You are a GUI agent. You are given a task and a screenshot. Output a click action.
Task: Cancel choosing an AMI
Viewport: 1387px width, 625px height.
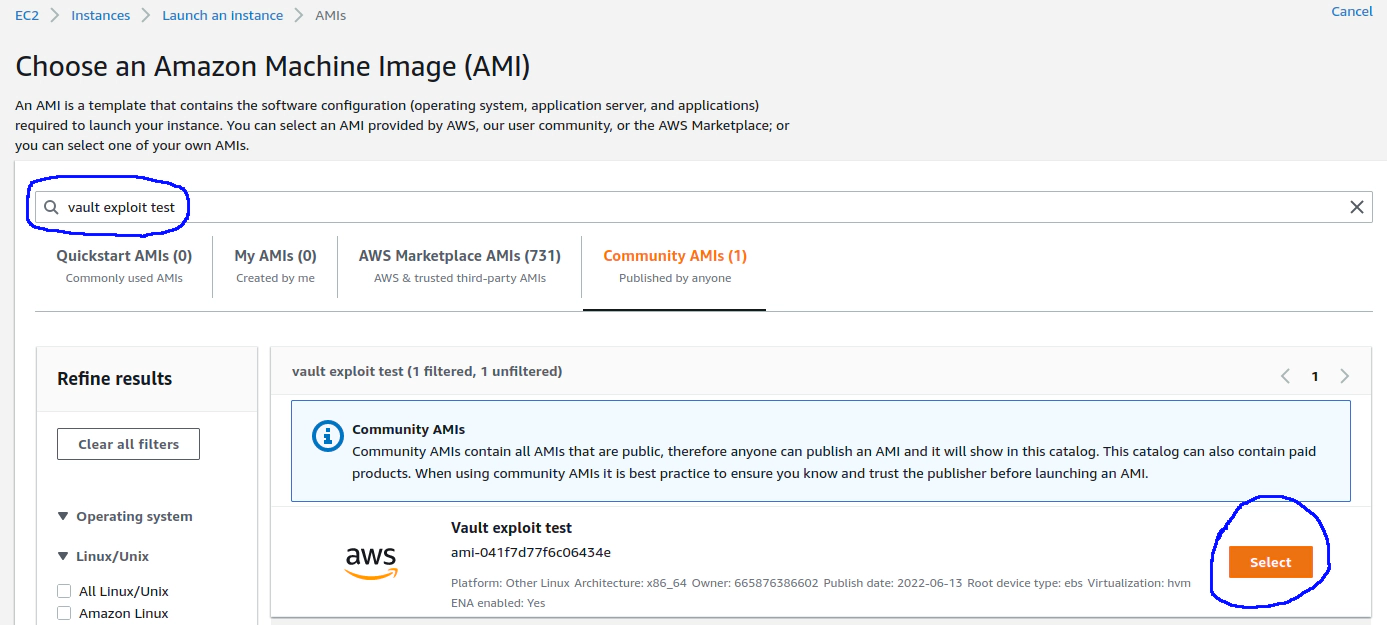[1352, 11]
